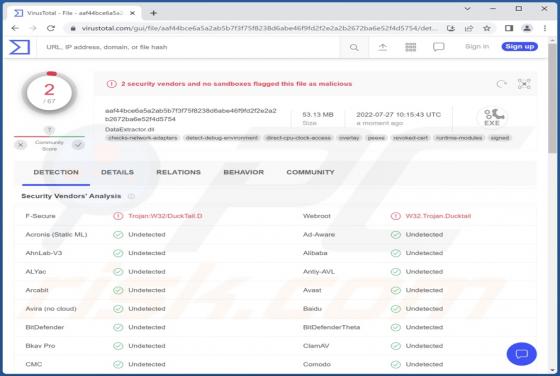Image resolution: width=560 pixels, height=376 pixels.
Task: Click the overlay tag
Action: coord(349,138)
